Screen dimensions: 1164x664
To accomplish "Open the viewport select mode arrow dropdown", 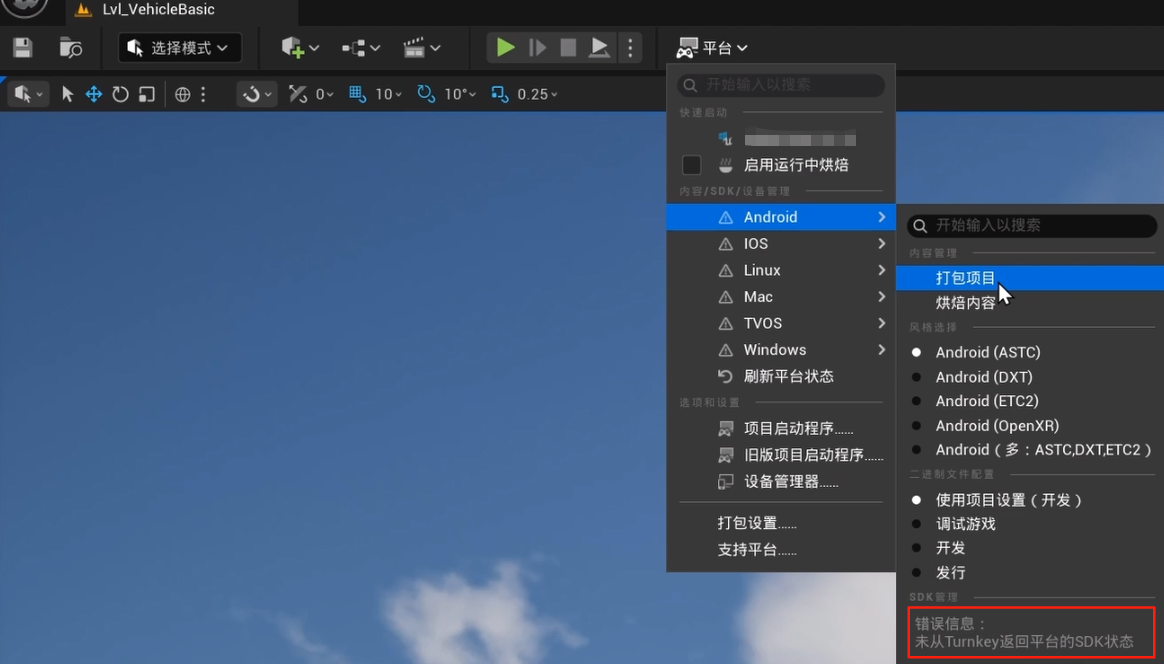I will click(x=28, y=94).
